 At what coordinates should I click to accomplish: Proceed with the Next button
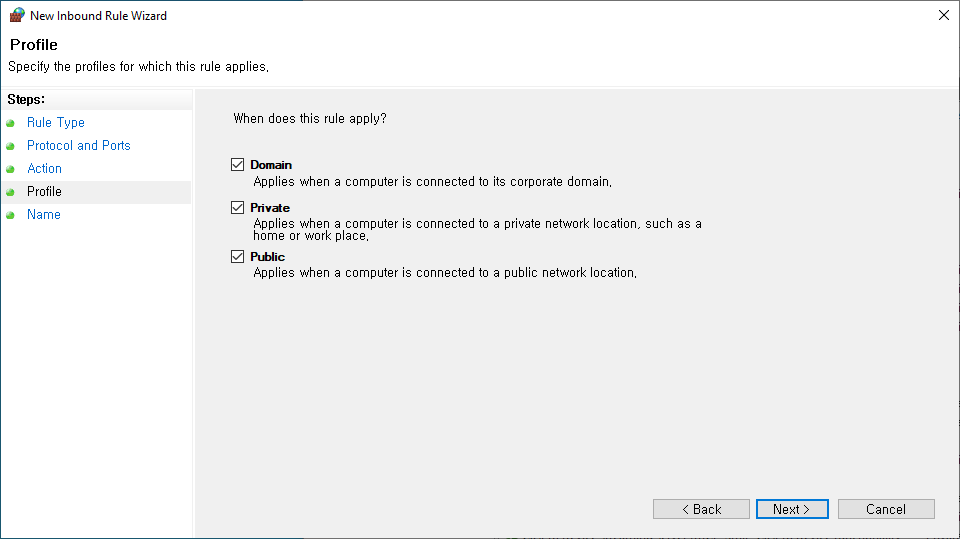click(x=792, y=509)
